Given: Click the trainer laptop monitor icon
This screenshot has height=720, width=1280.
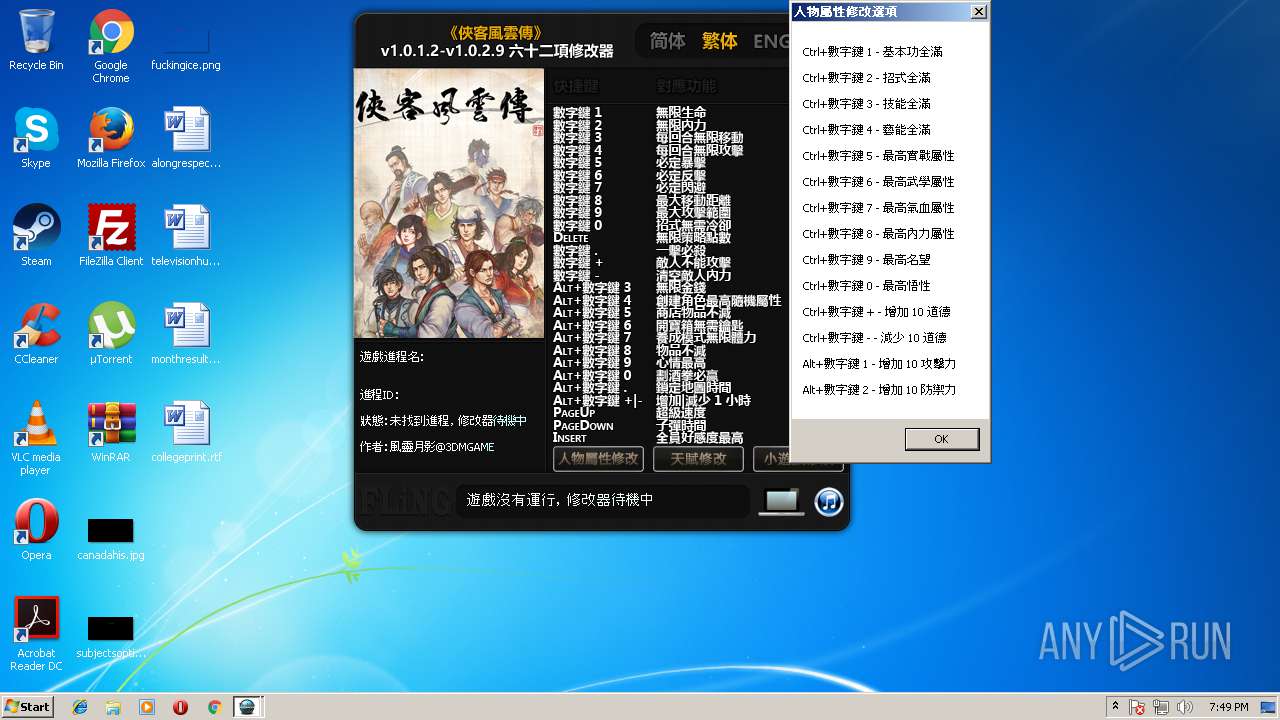Looking at the screenshot, I should [780, 501].
